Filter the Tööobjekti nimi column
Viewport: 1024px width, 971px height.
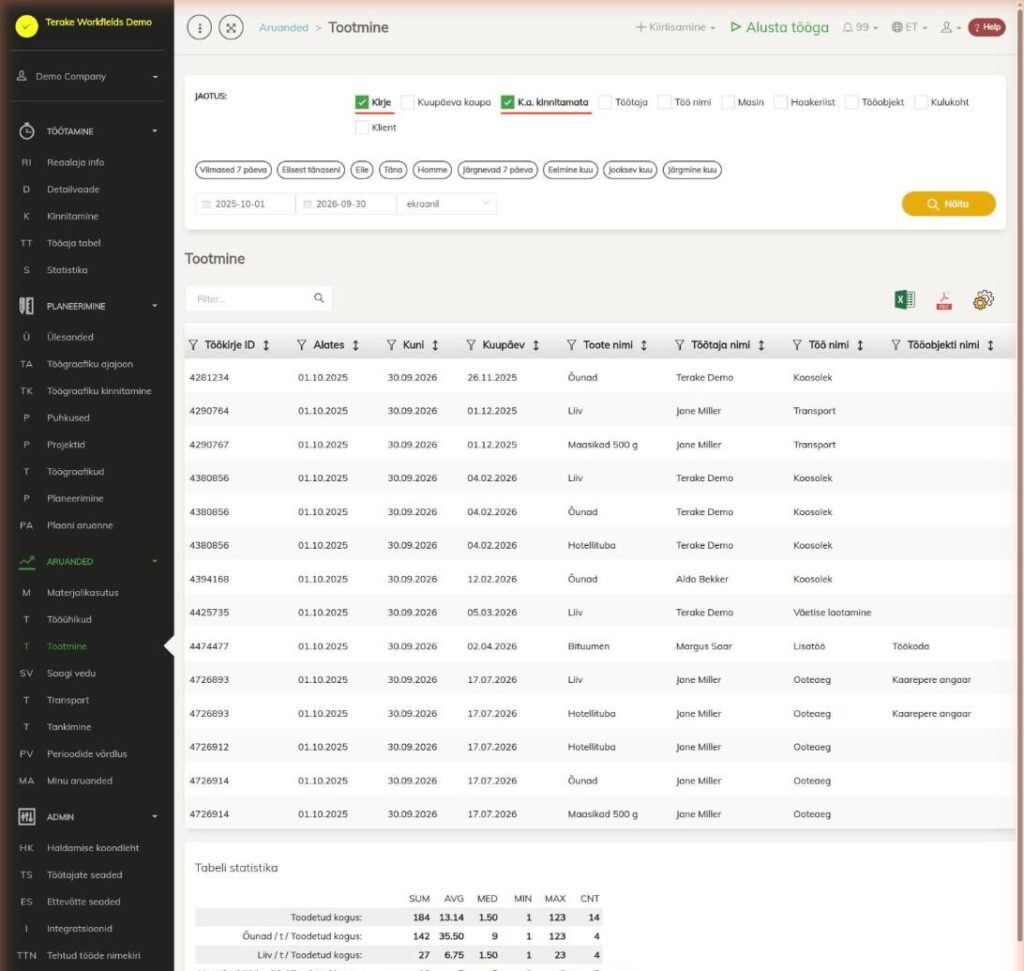point(895,345)
